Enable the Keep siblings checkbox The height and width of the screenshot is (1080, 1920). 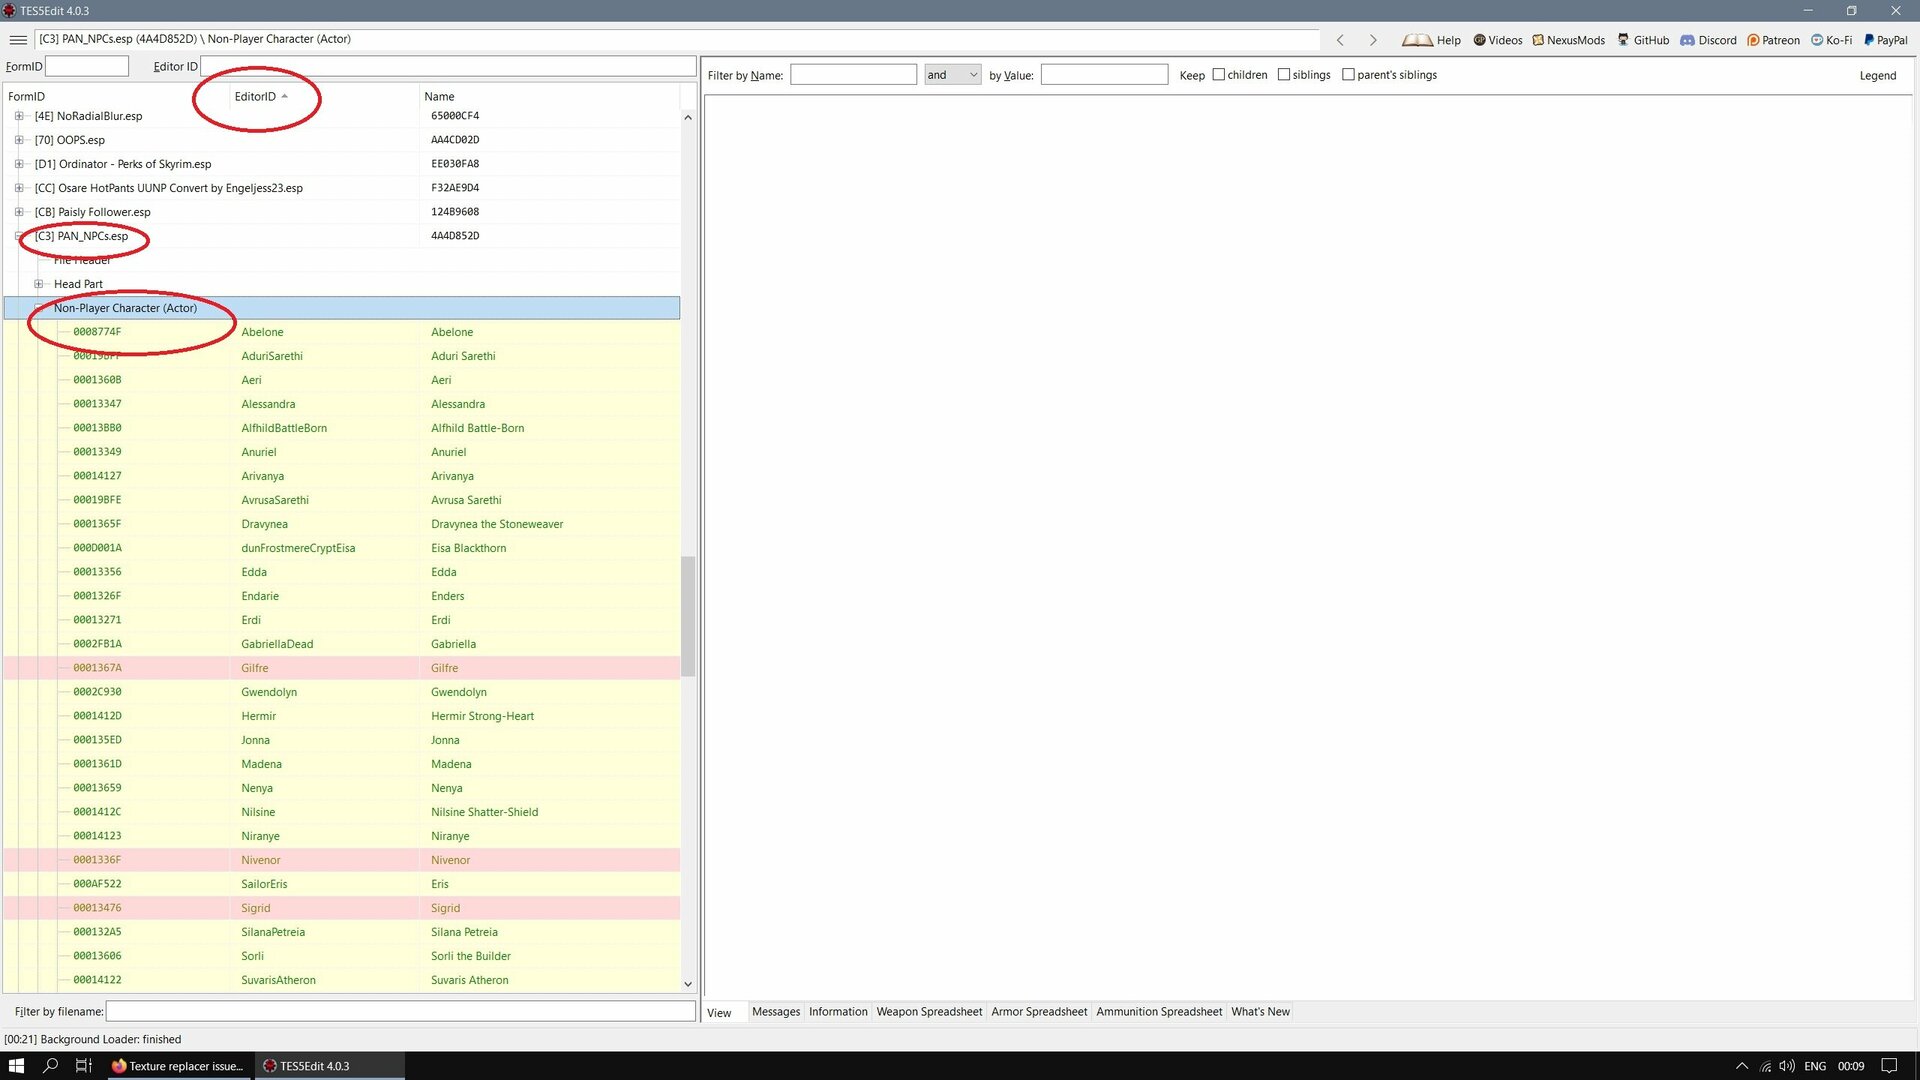(x=1284, y=74)
